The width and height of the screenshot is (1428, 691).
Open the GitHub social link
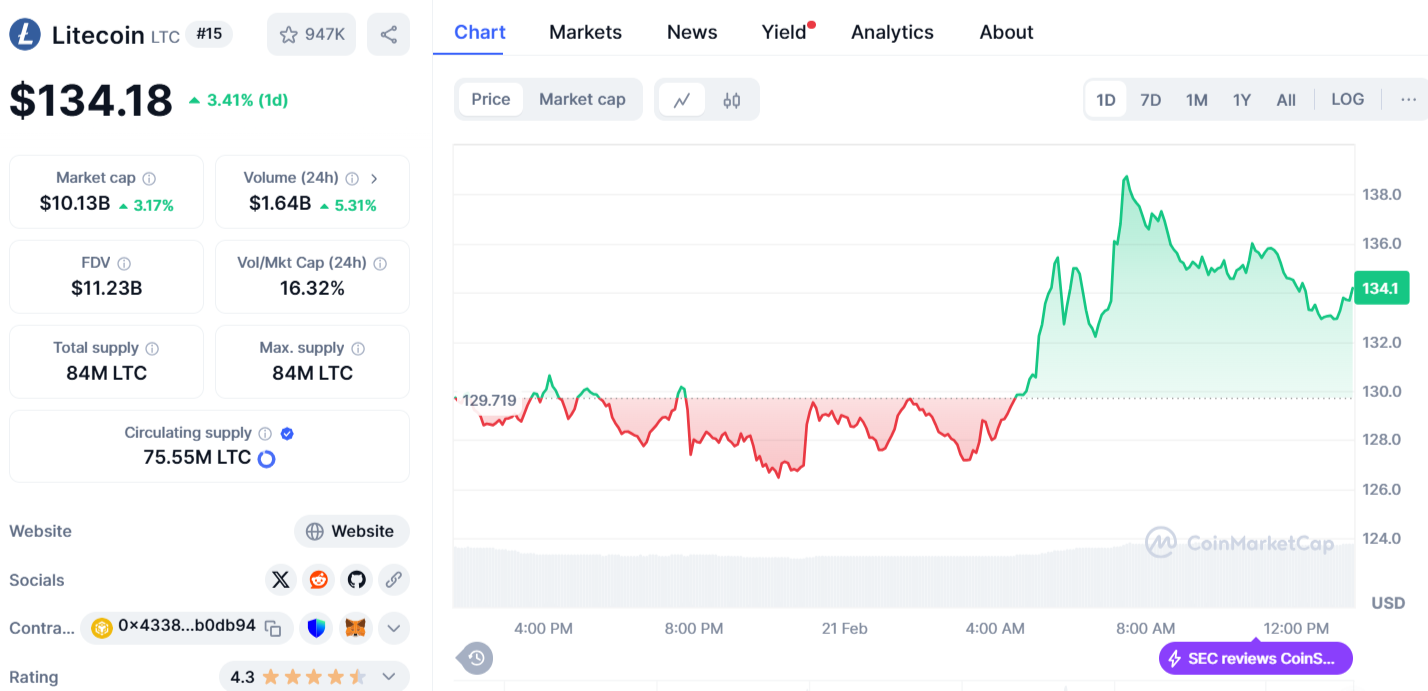coord(357,579)
